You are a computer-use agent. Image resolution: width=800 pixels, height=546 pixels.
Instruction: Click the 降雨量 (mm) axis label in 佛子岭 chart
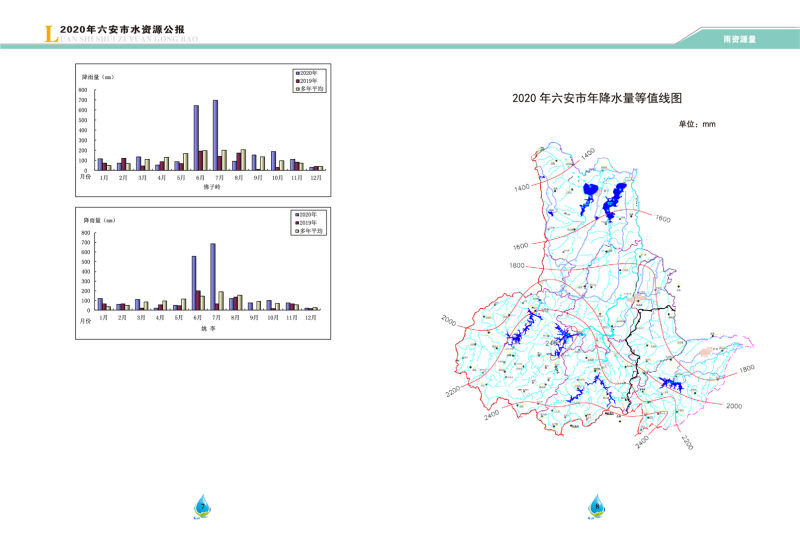tap(99, 77)
